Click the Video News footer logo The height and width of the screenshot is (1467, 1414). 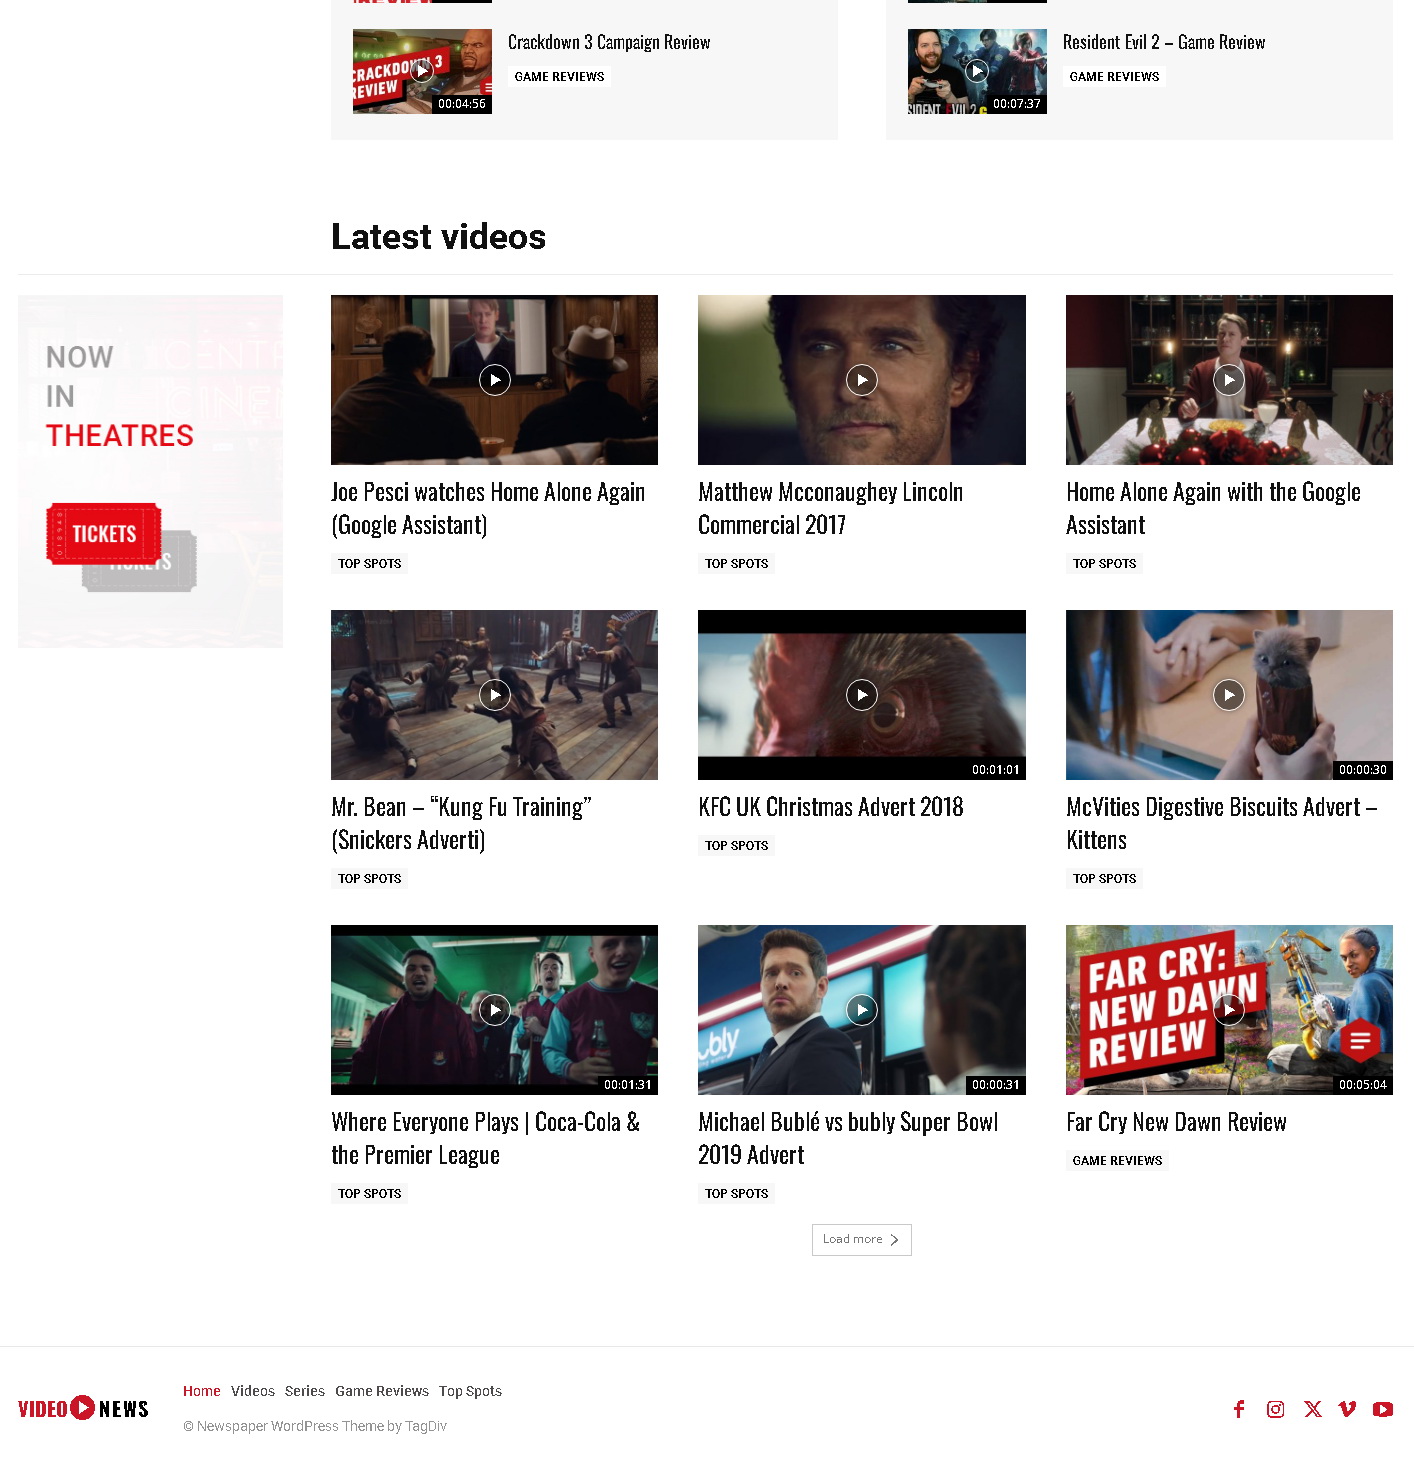coord(84,1408)
